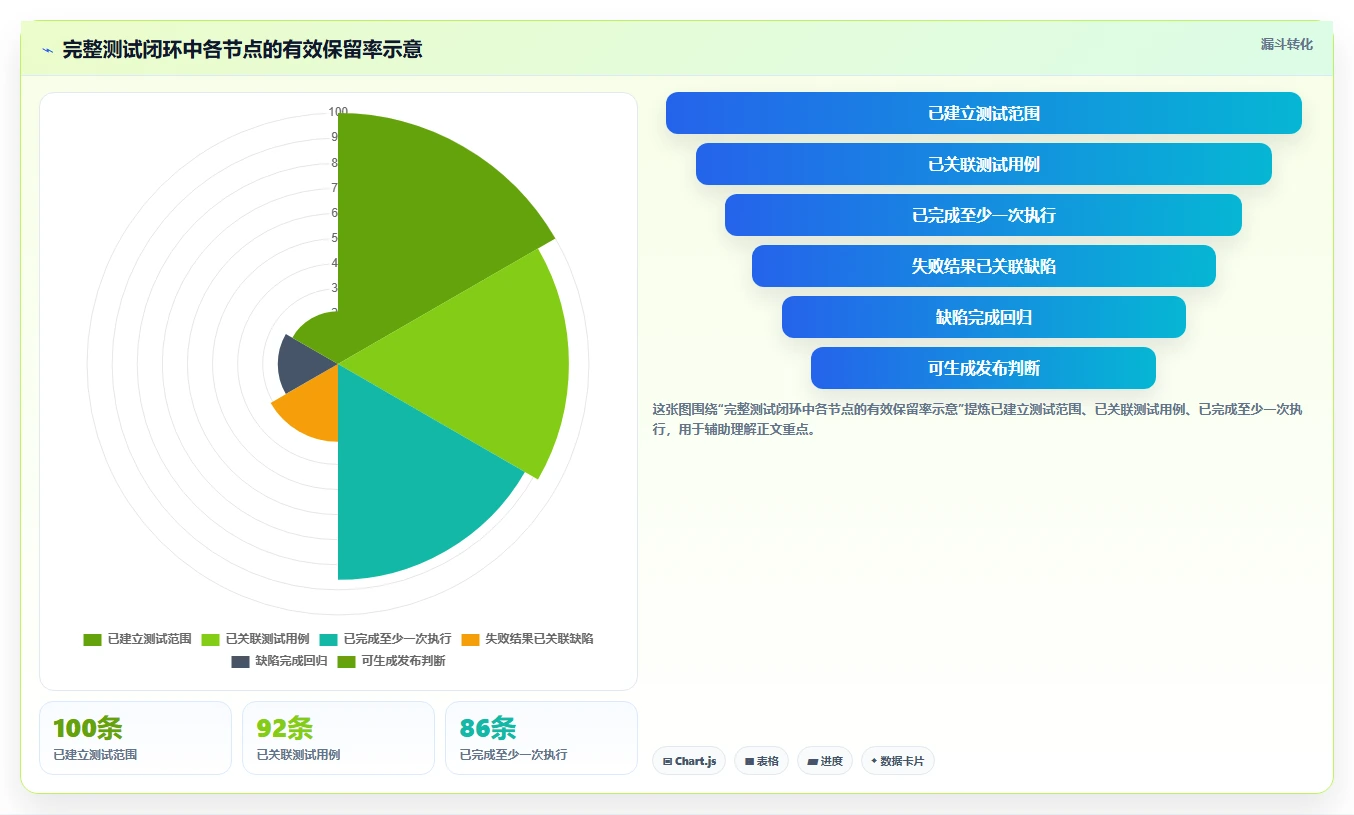Toggle 缺陷完成回归 legend entry
The width and height of the screenshot is (1354, 815).
click(x=279, y=661)
